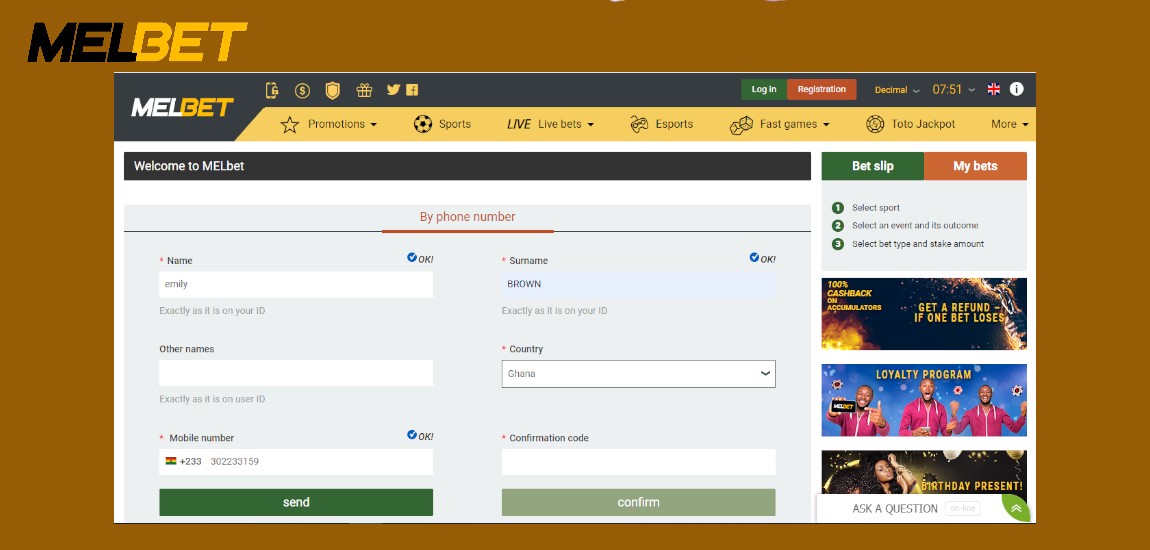Click the soccer ball icon beside Sports
Viewport: 1150px width, 550px height.
(423, 124)
